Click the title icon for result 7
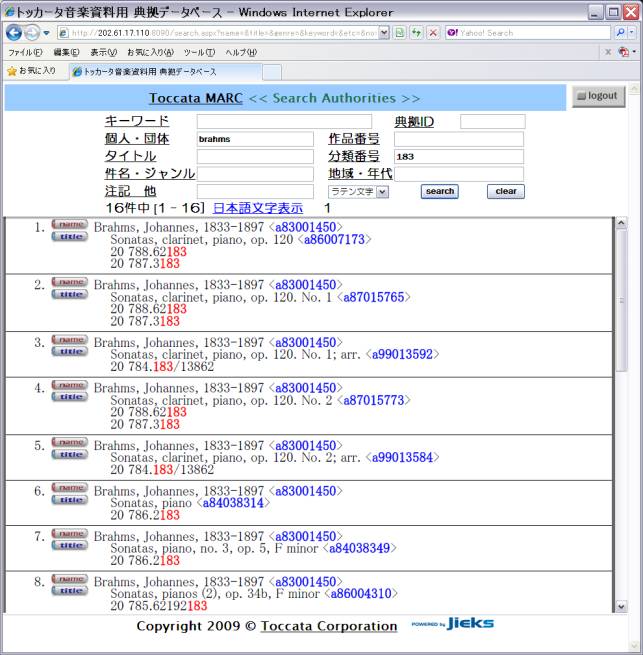The image size is (643, 655). [x=70, y=546]
